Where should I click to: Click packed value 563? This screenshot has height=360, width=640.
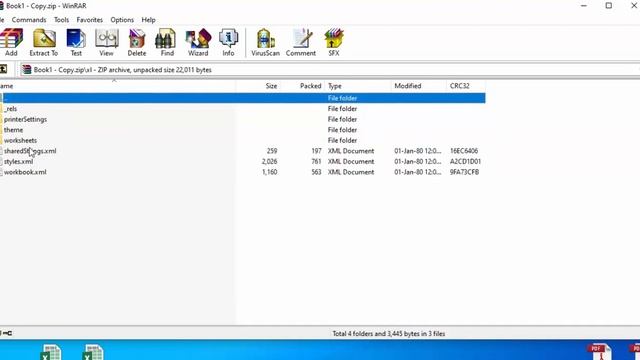tap(316, 172)
